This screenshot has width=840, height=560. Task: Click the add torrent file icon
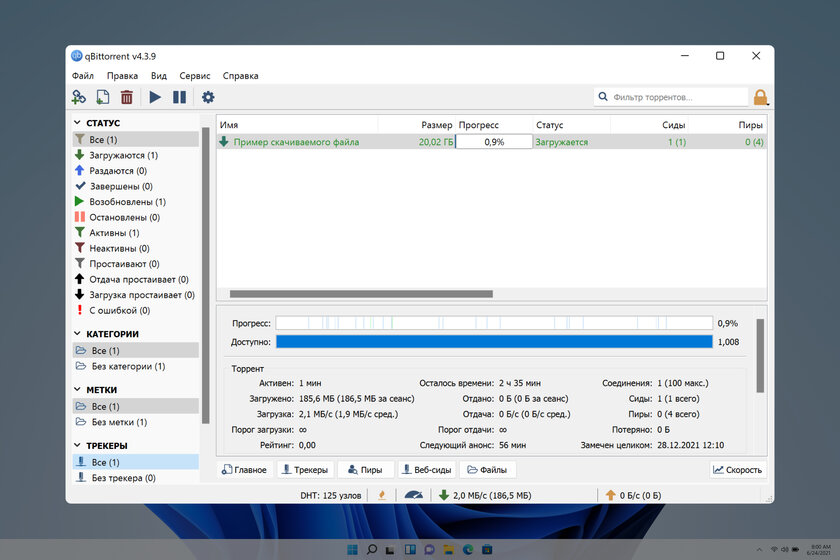(102, 97)
